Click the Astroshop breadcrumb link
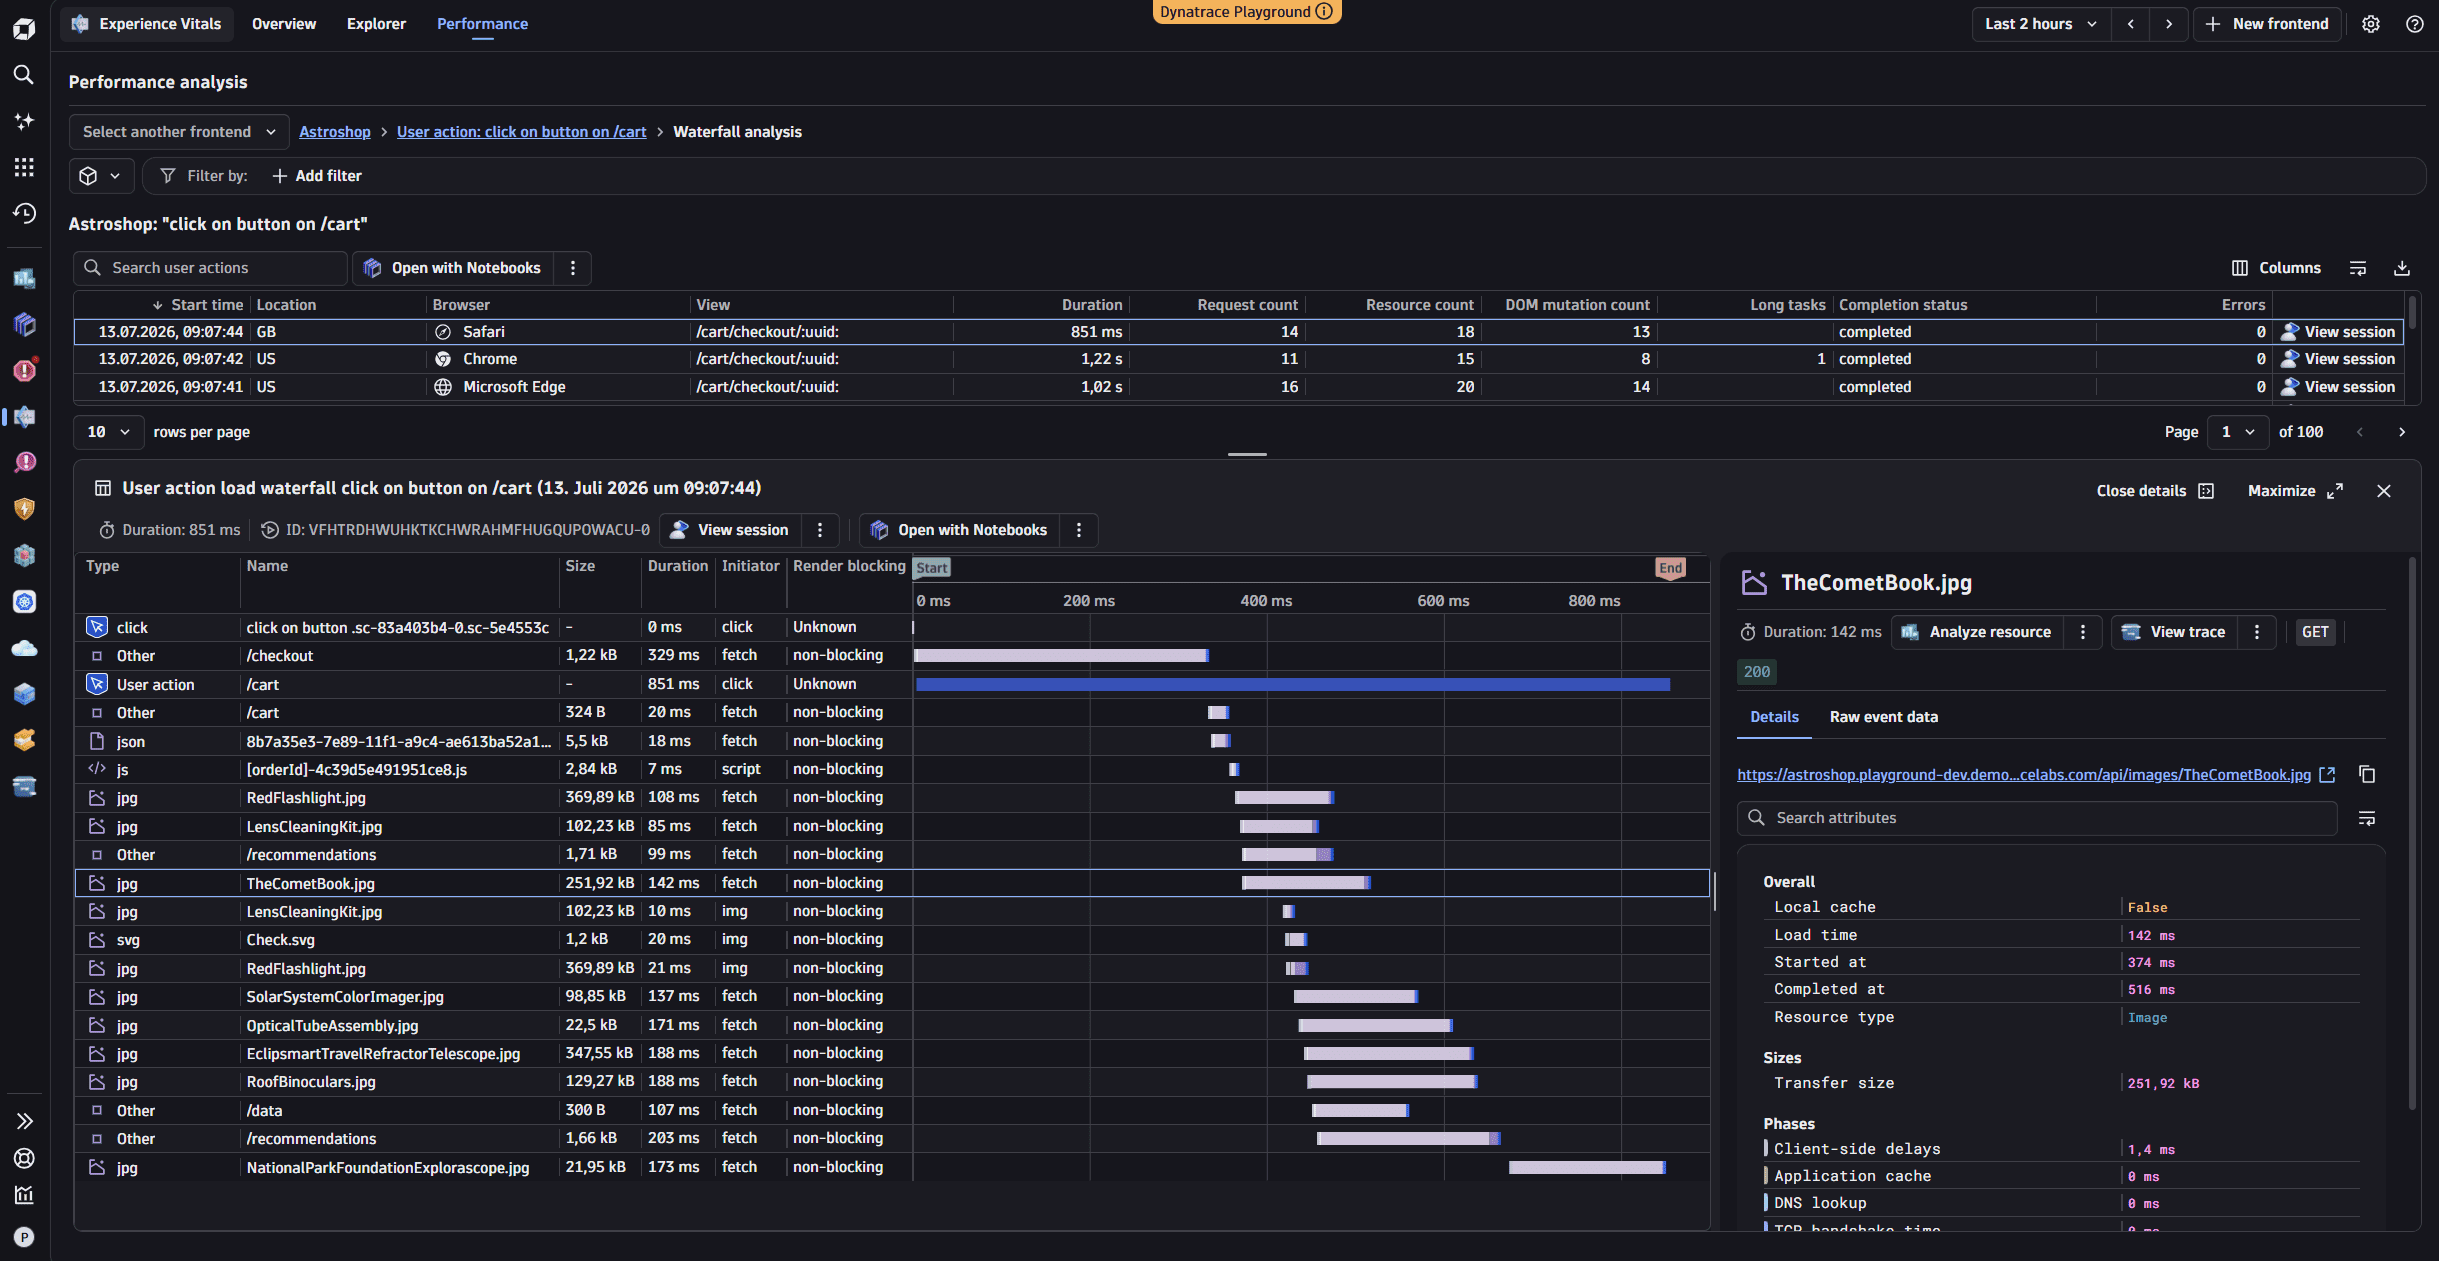2439x1261 pixels. (x=334, y=132)
